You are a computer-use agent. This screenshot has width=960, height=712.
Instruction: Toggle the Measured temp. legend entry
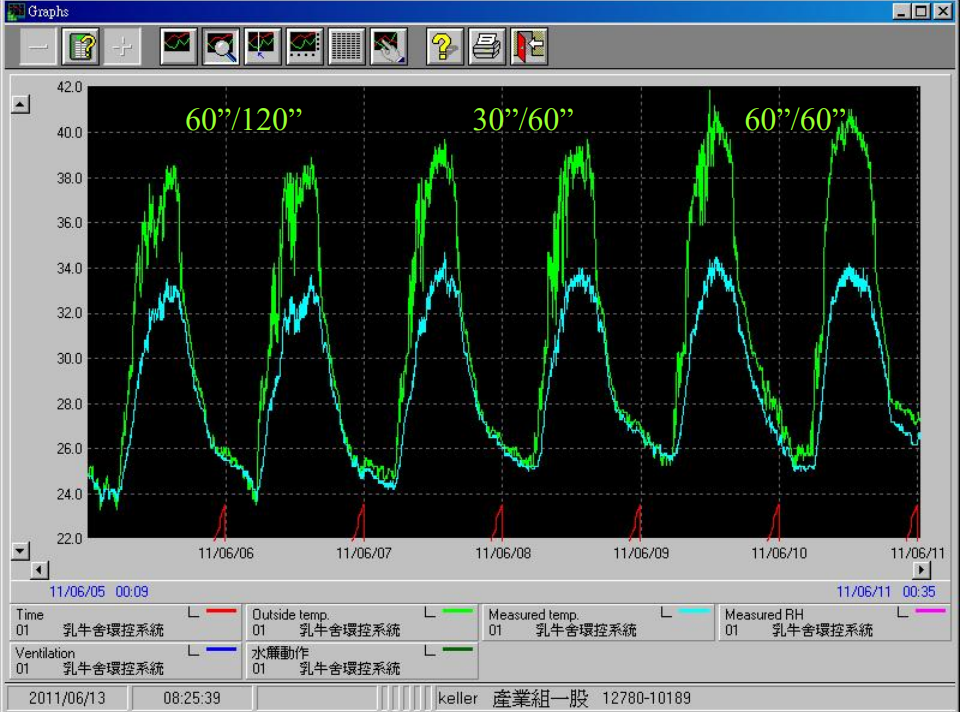pyautogui.click(x=598, y=622)
